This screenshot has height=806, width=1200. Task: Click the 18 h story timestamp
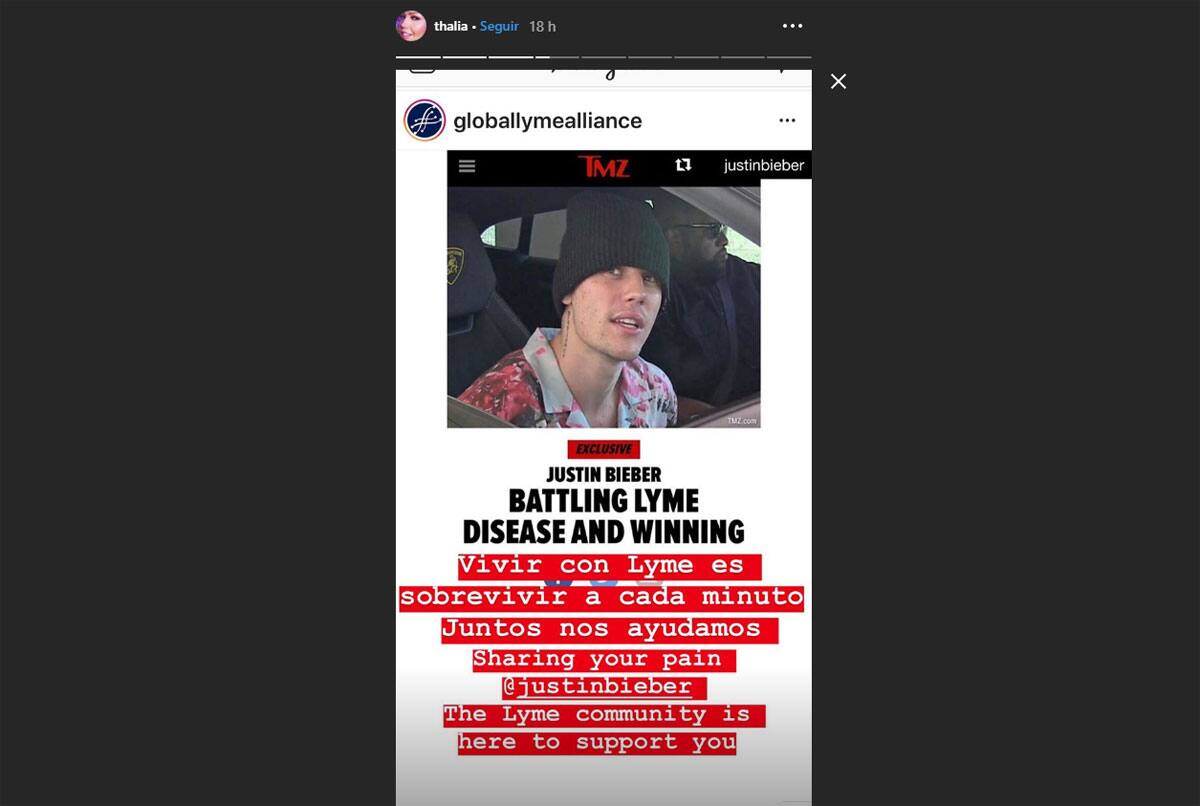pos(542,26)
